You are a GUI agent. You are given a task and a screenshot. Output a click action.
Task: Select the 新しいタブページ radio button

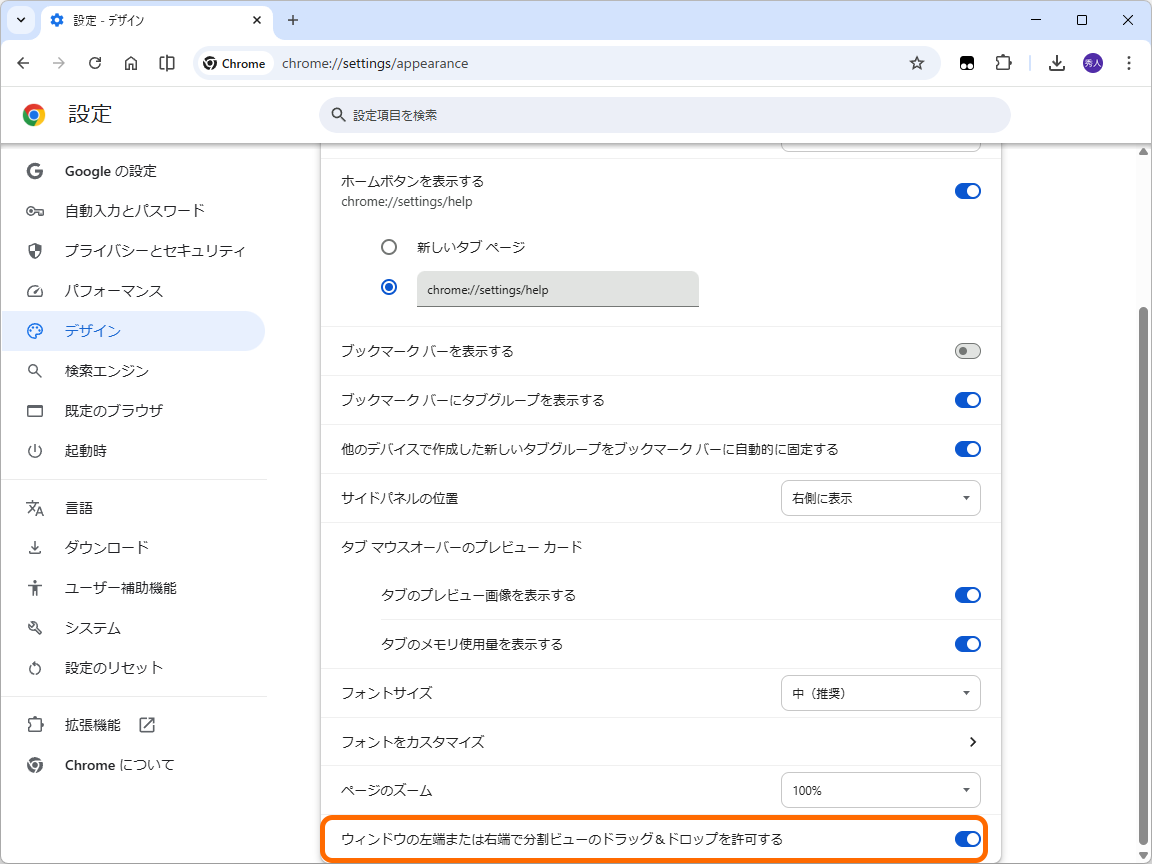[390, 246]
